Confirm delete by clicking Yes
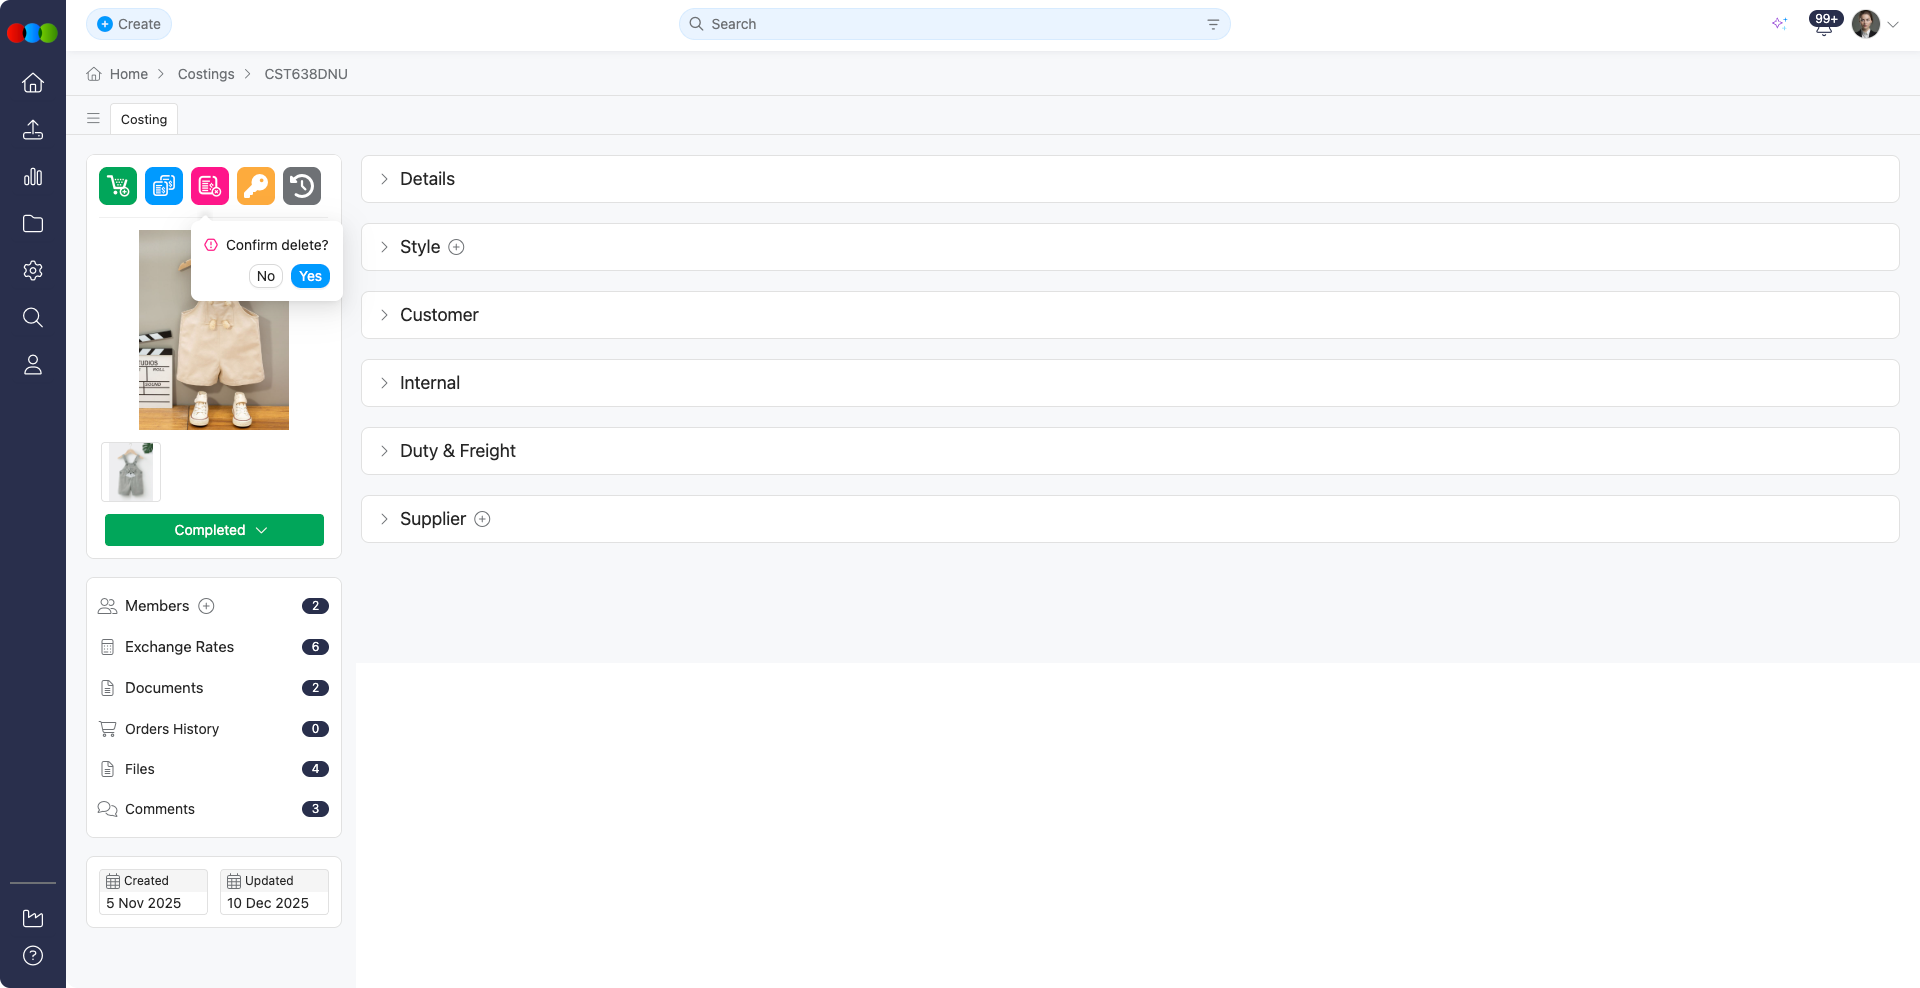Image resolution: width=1920 pixels, height=988 pixels. [x=310, y=276]
